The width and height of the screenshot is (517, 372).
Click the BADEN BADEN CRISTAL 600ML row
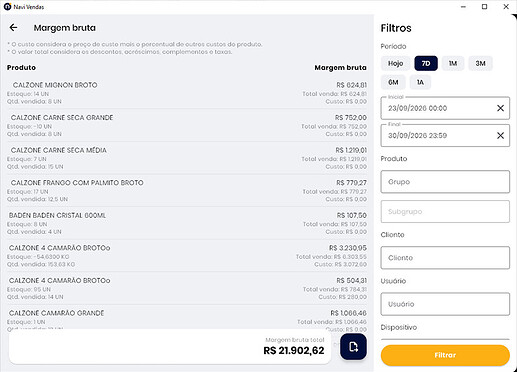(187, 223)
